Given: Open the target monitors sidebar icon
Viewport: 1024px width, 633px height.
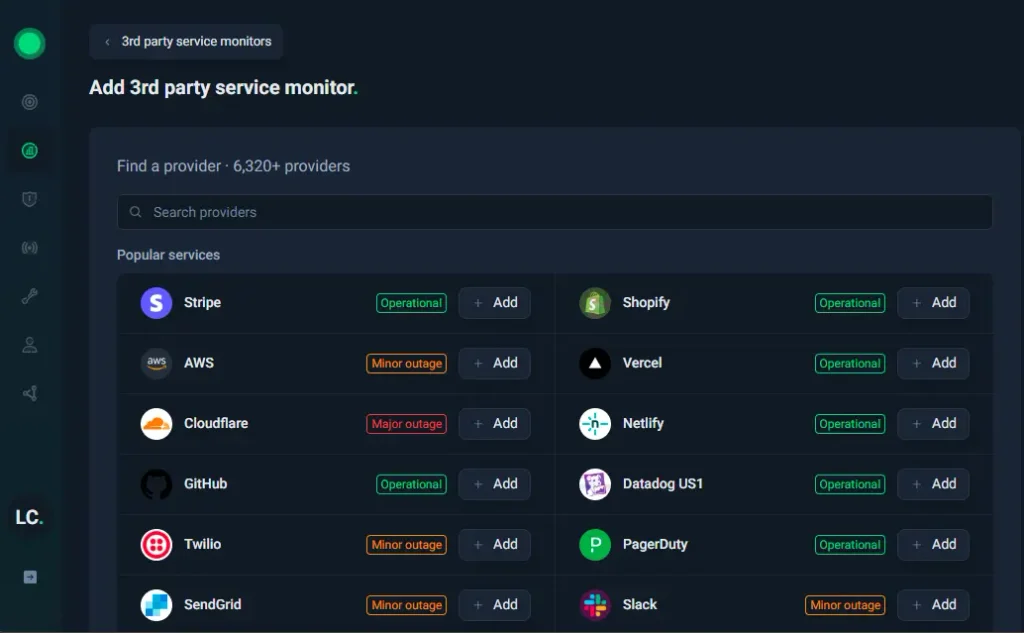Looking at the screenshot, I should (29, 102).
